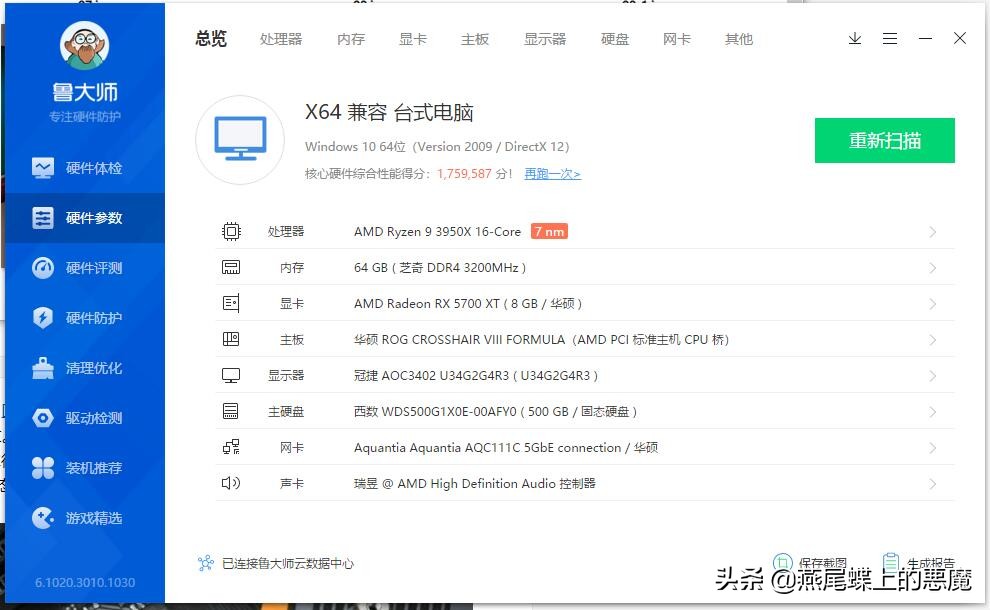990x610 pixels.
Task: Expand the 显卡 row chevron
Action: (933, 304)
